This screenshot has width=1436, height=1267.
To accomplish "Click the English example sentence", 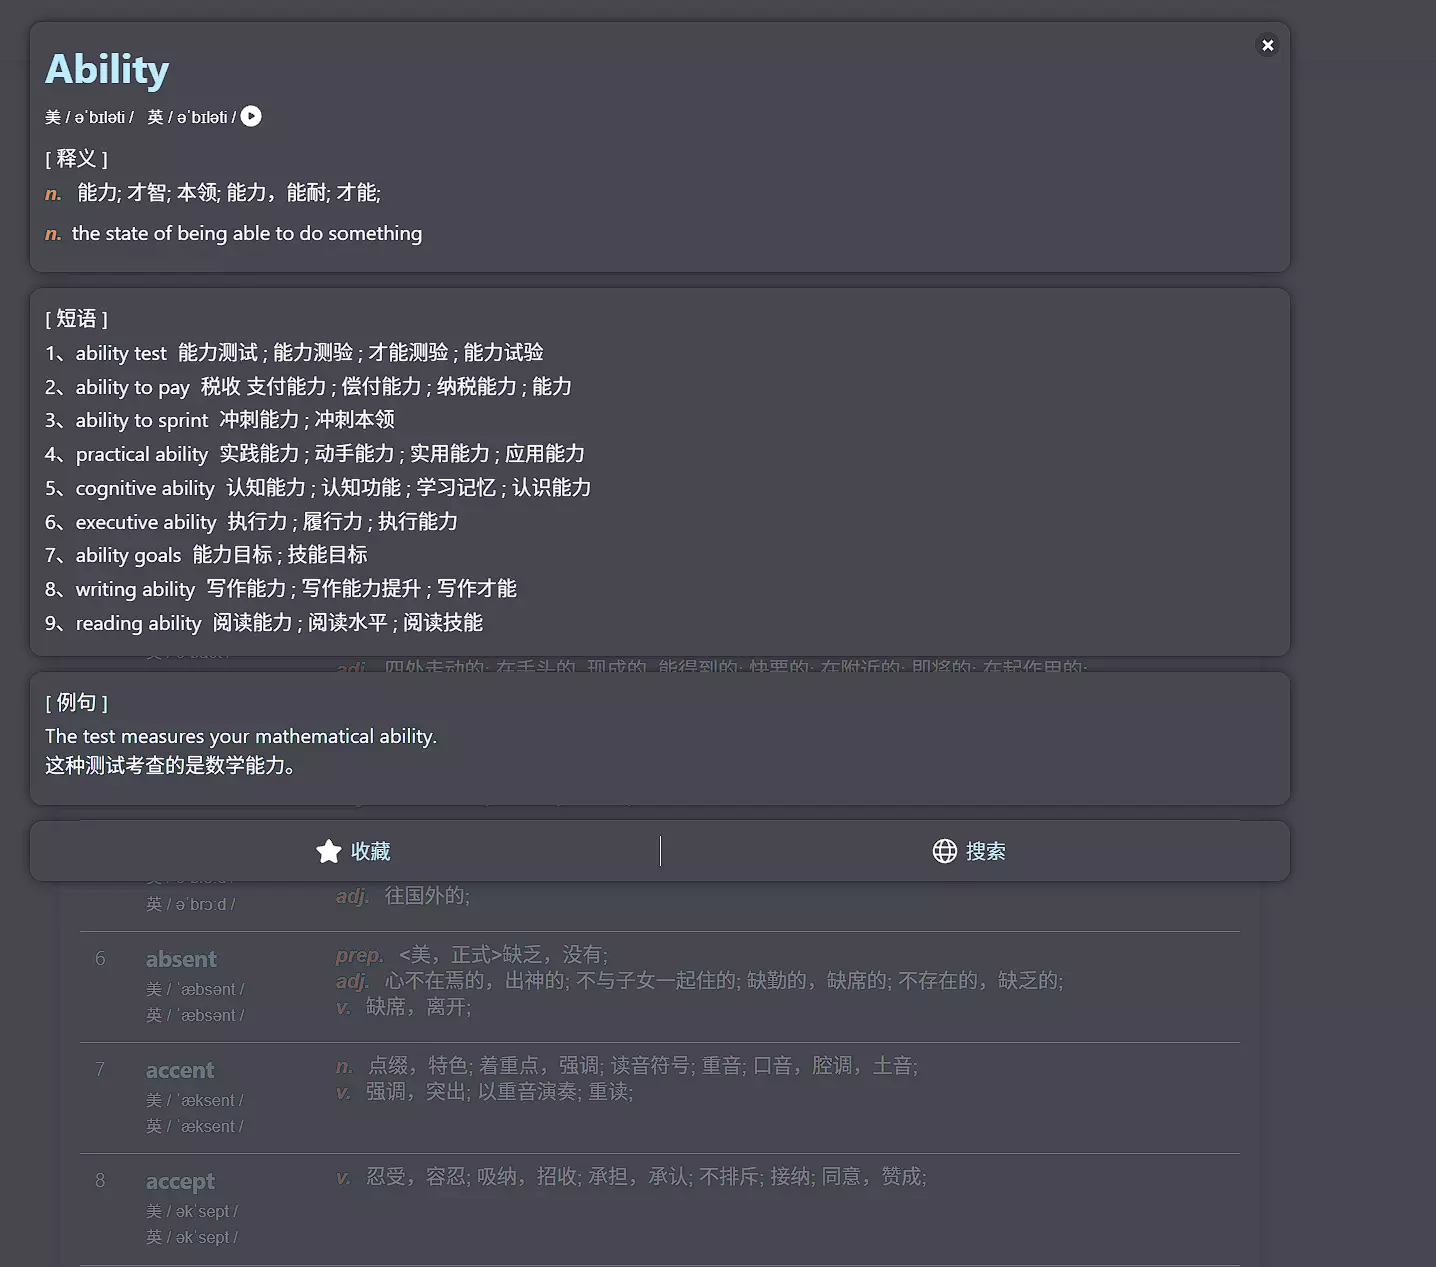I will click(x=241, y=736).
